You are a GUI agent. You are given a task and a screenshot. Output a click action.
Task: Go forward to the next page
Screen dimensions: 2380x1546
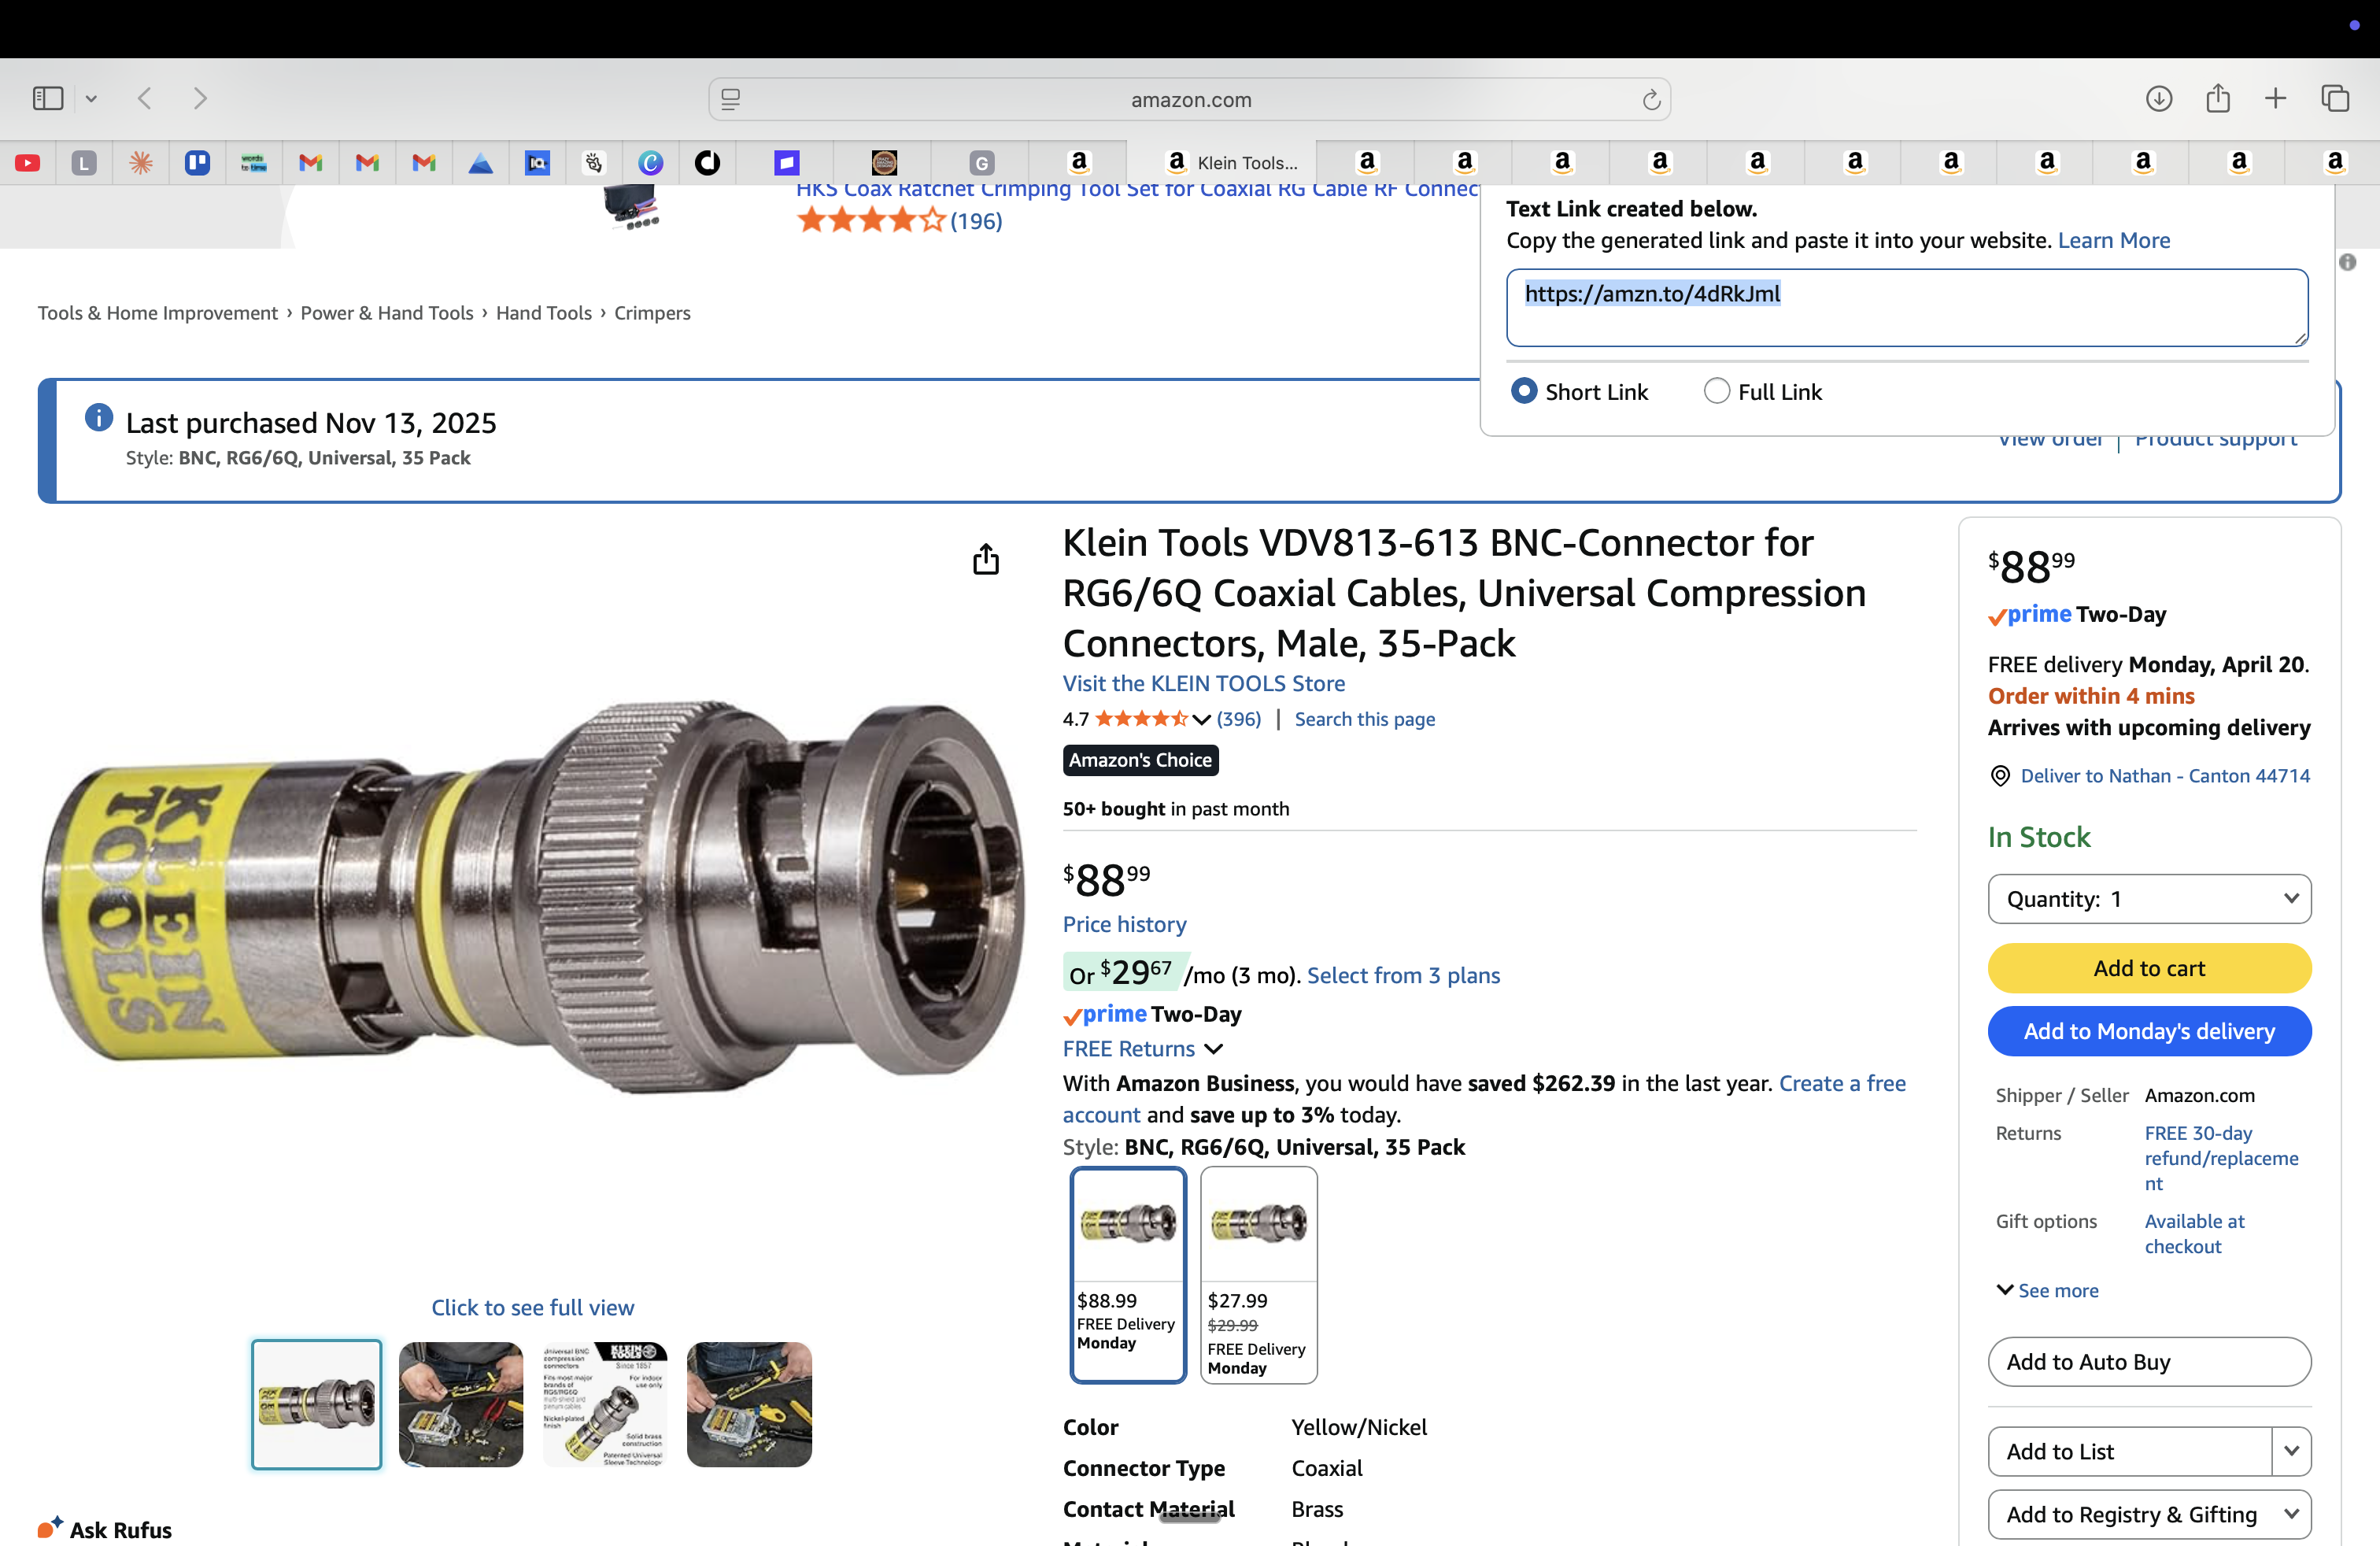(x=200, y=98)
